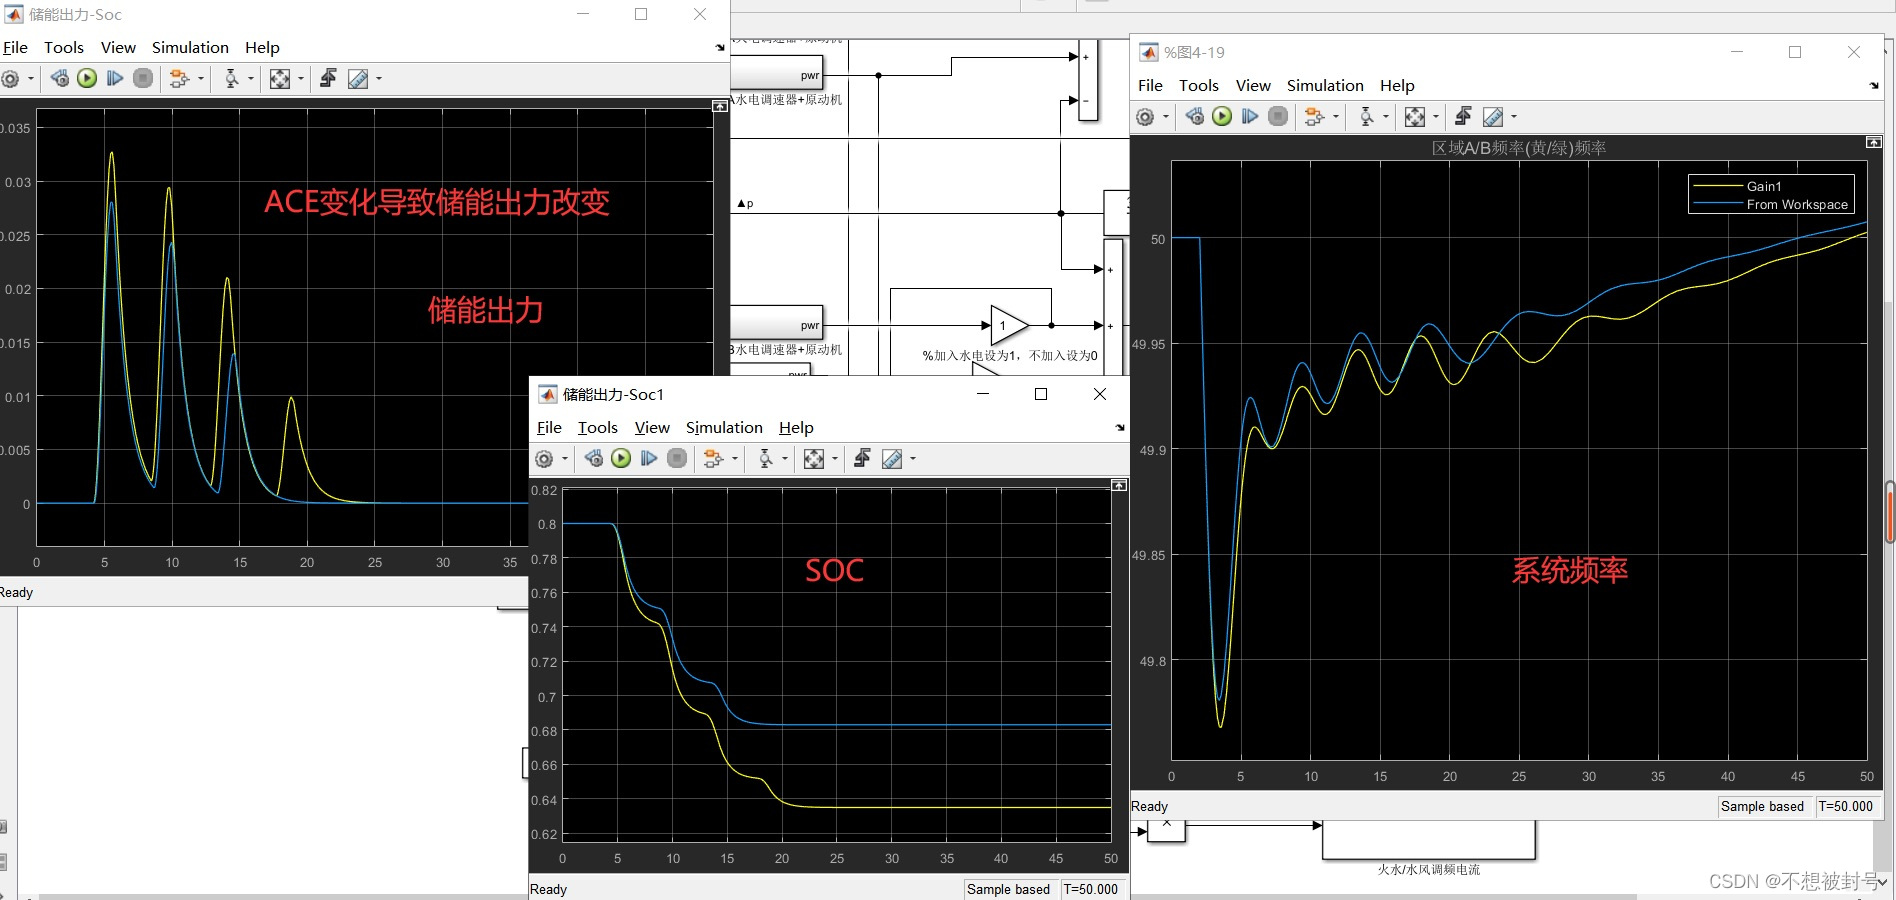
Task: Dock the %图4-19 scope window
Action: pos(1874,86)
